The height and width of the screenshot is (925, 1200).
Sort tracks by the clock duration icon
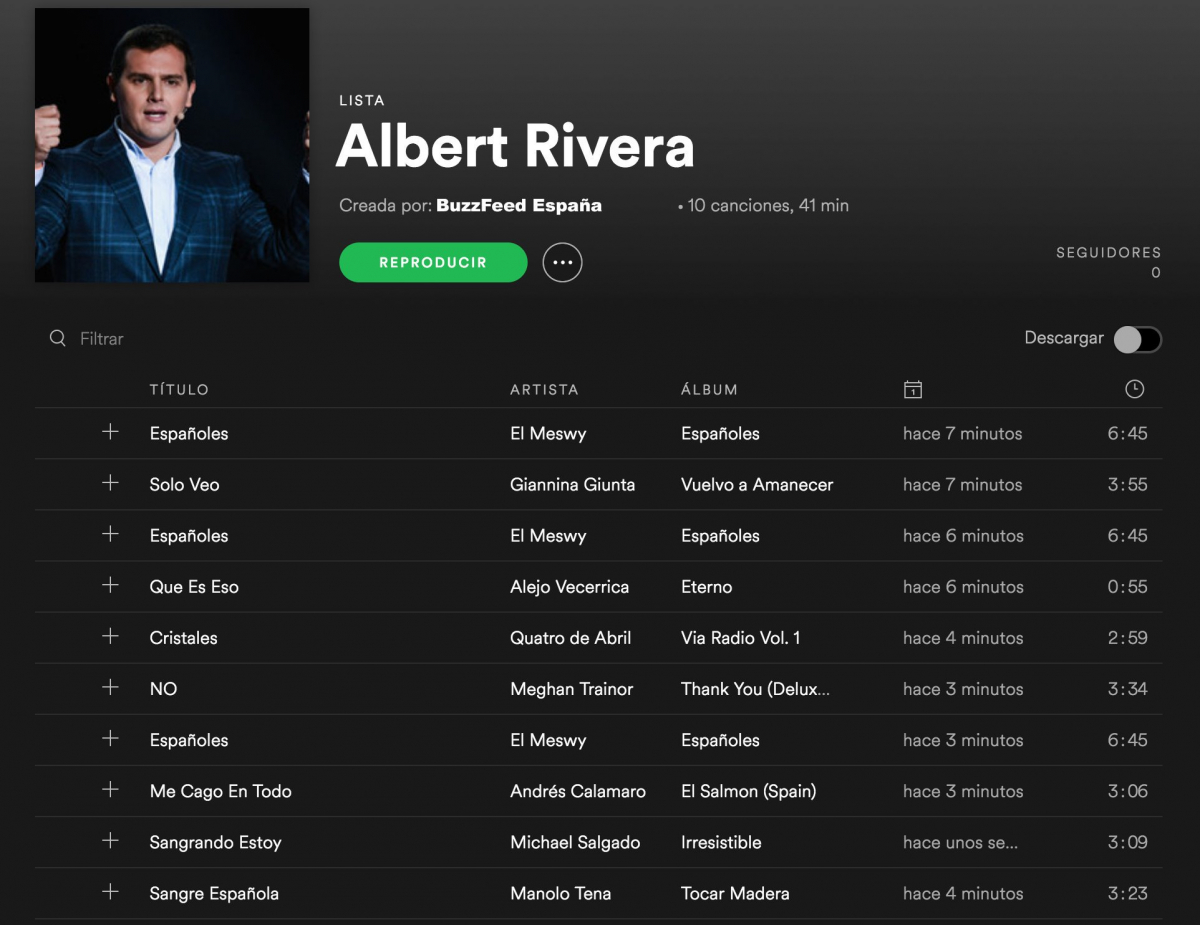pyautogui.click(x=1134, y=389)
